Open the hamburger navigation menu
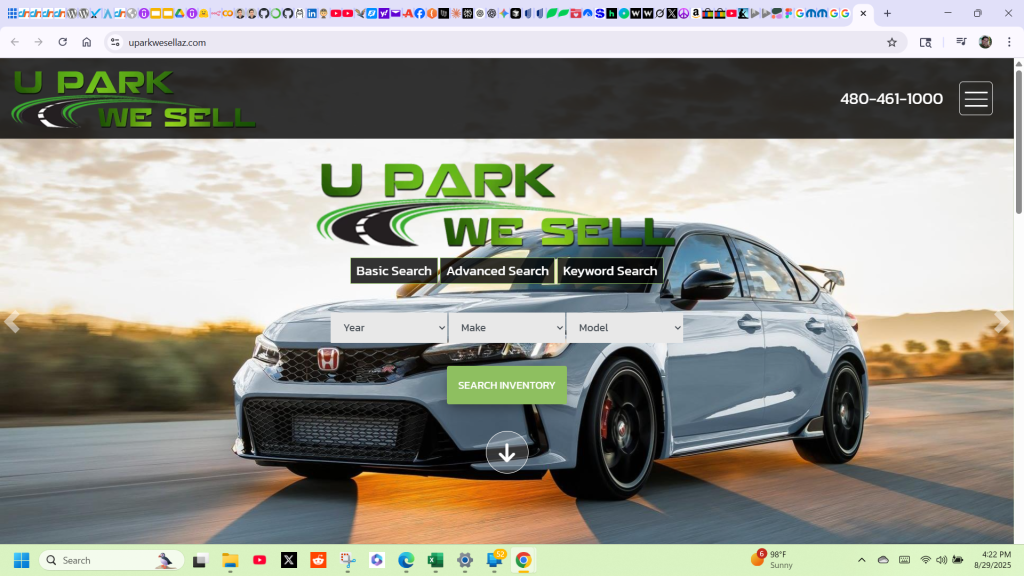 pyautogui.click(x=975, y=98)
